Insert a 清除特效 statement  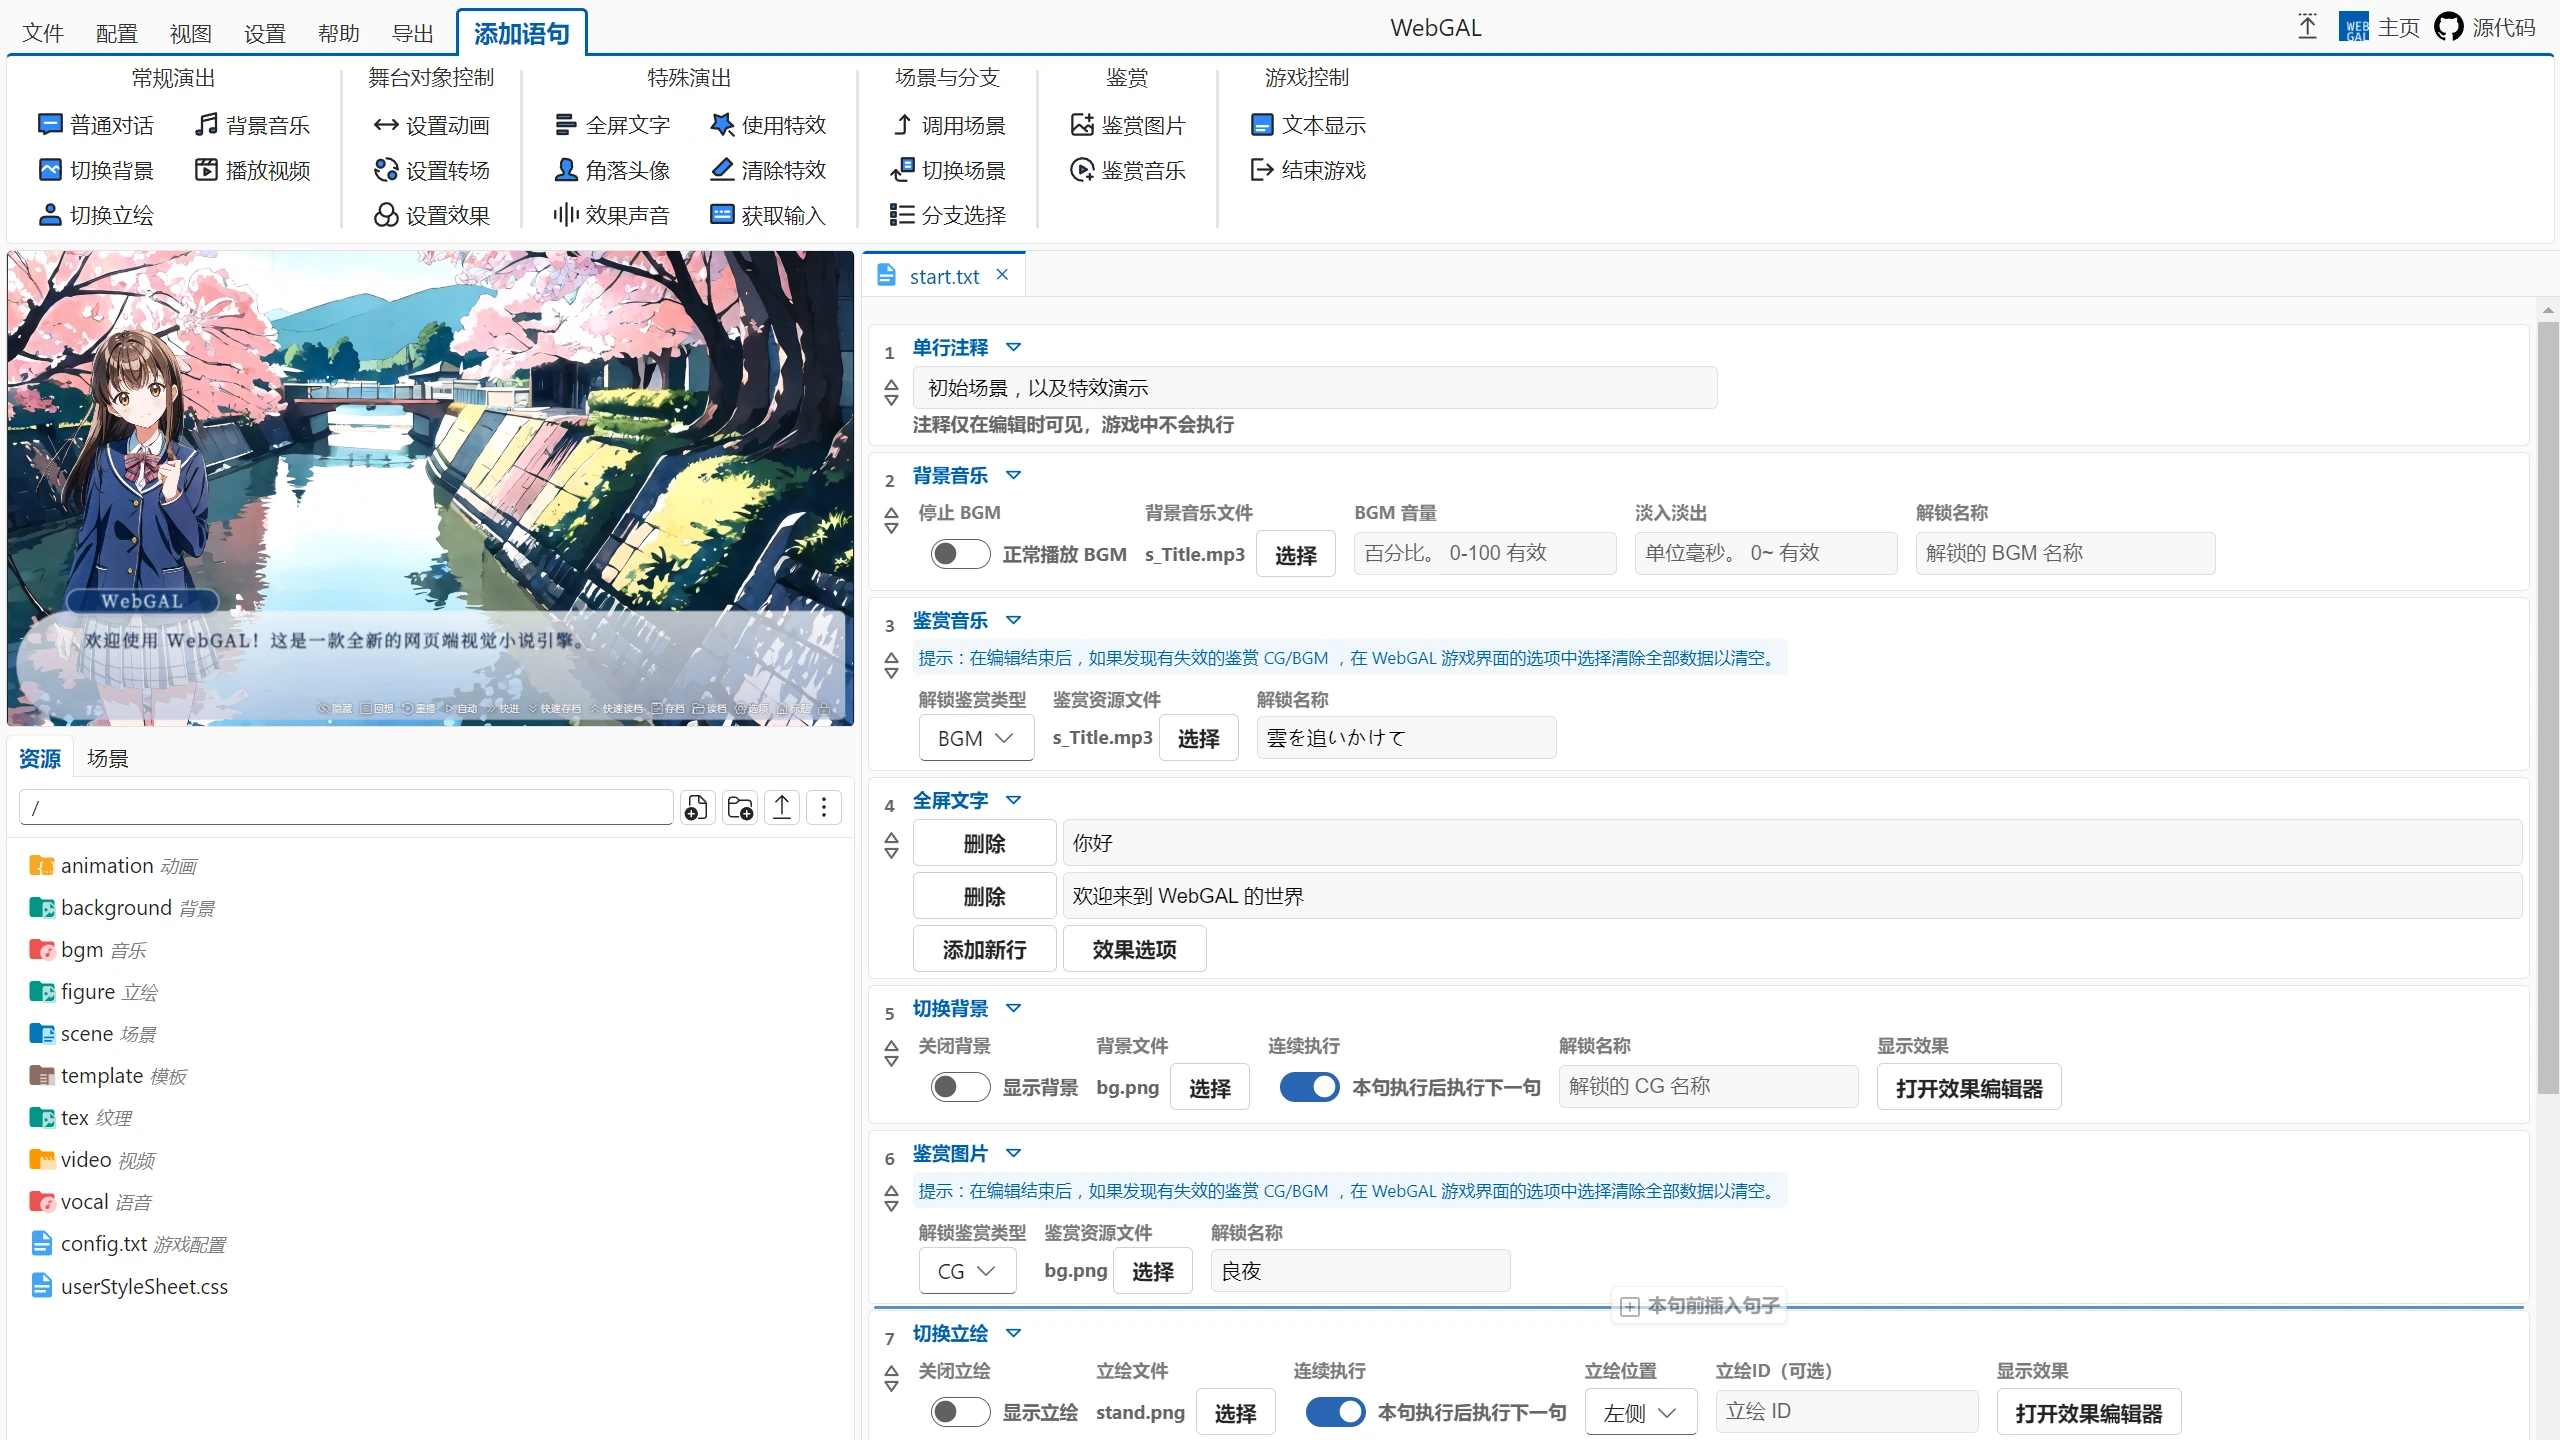coord(768,170)
